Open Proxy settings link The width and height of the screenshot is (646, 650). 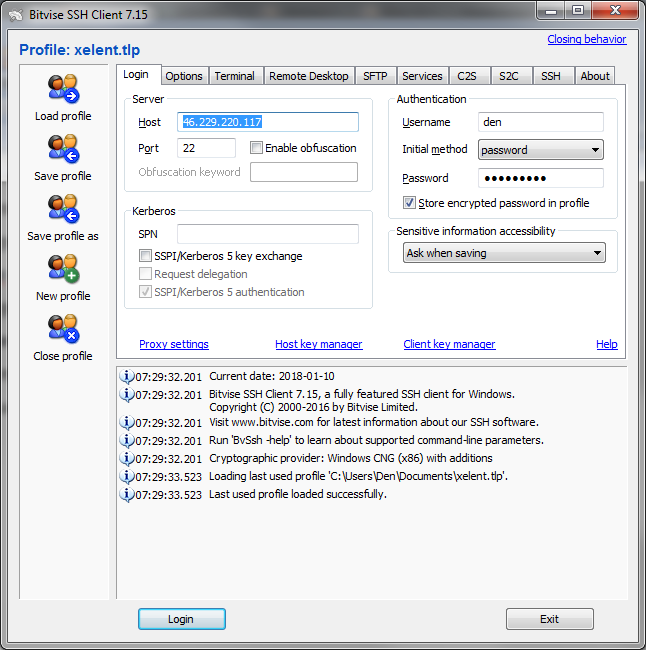pos(174,344)
